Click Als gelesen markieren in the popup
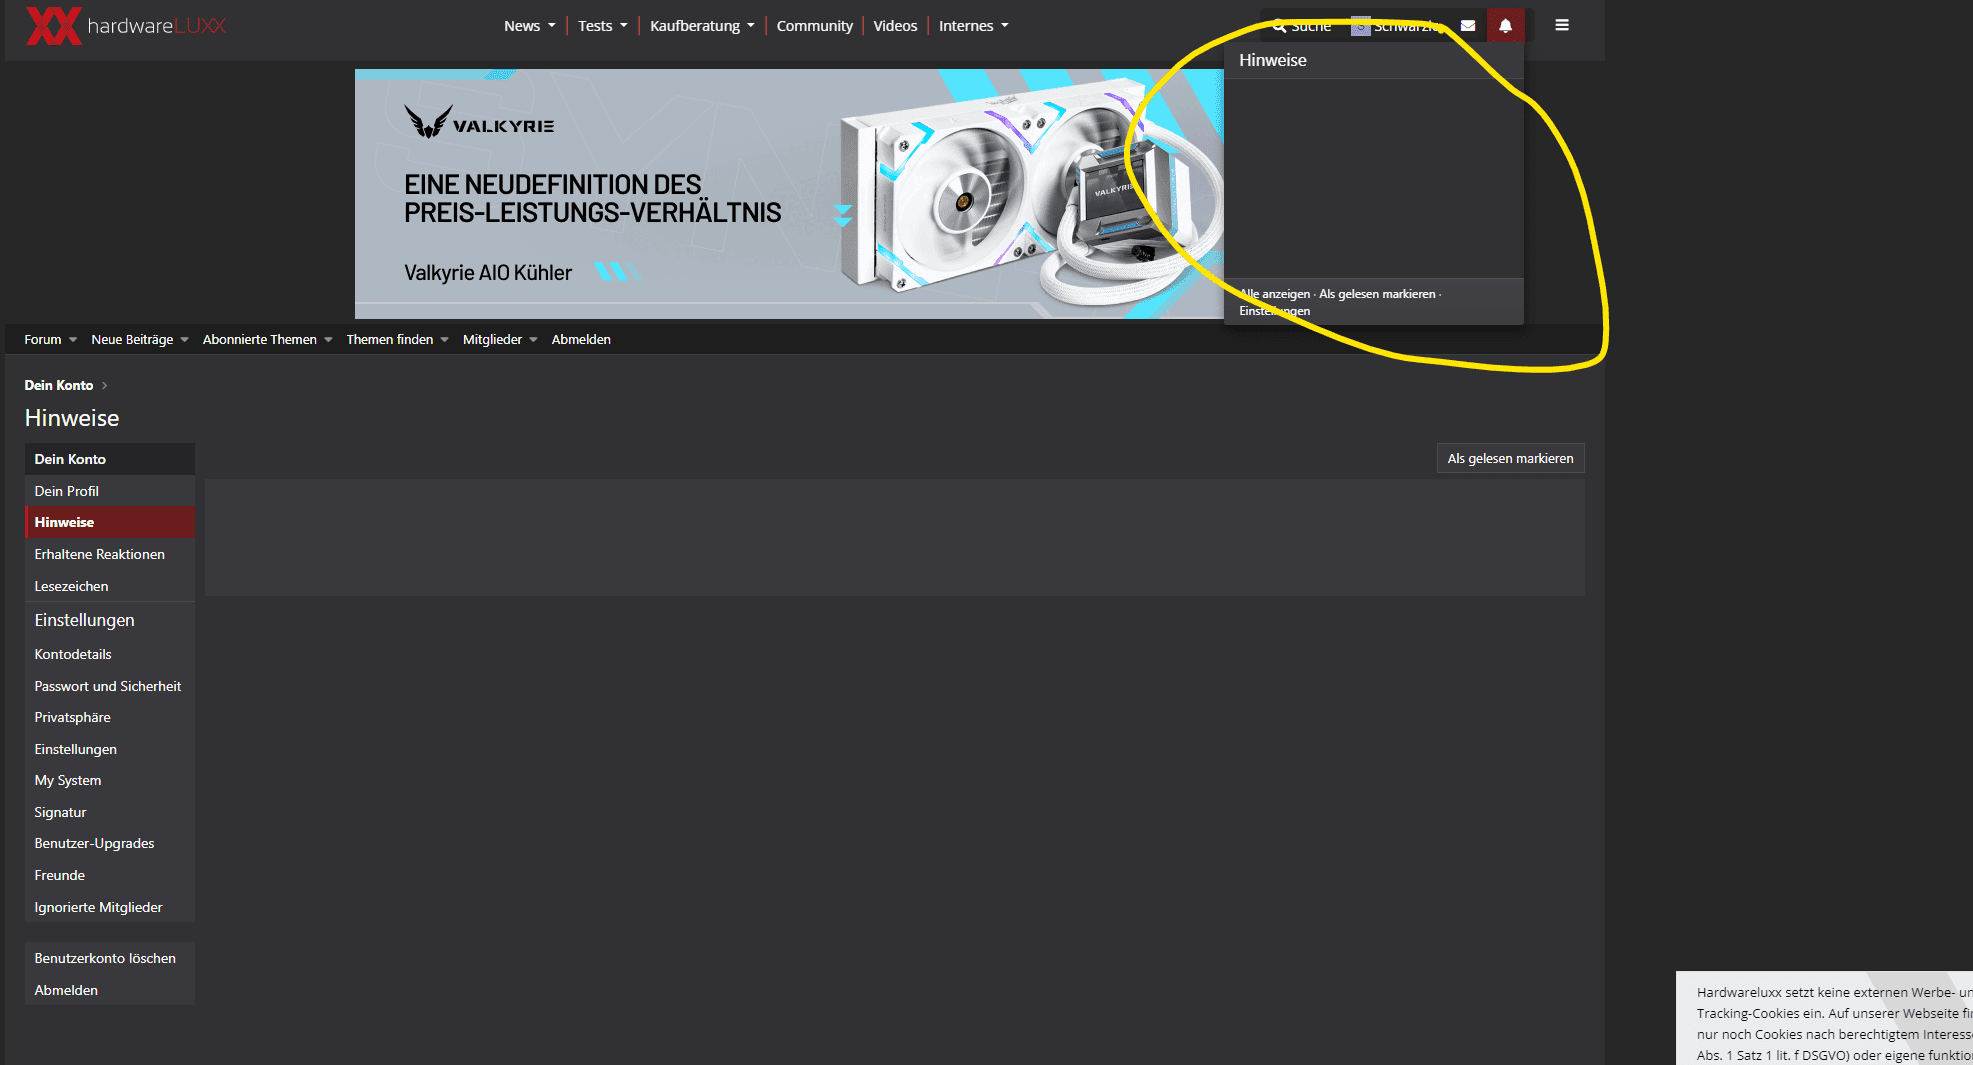The width and height of the screenshot is (1973, 1065). click(1377, 294)
